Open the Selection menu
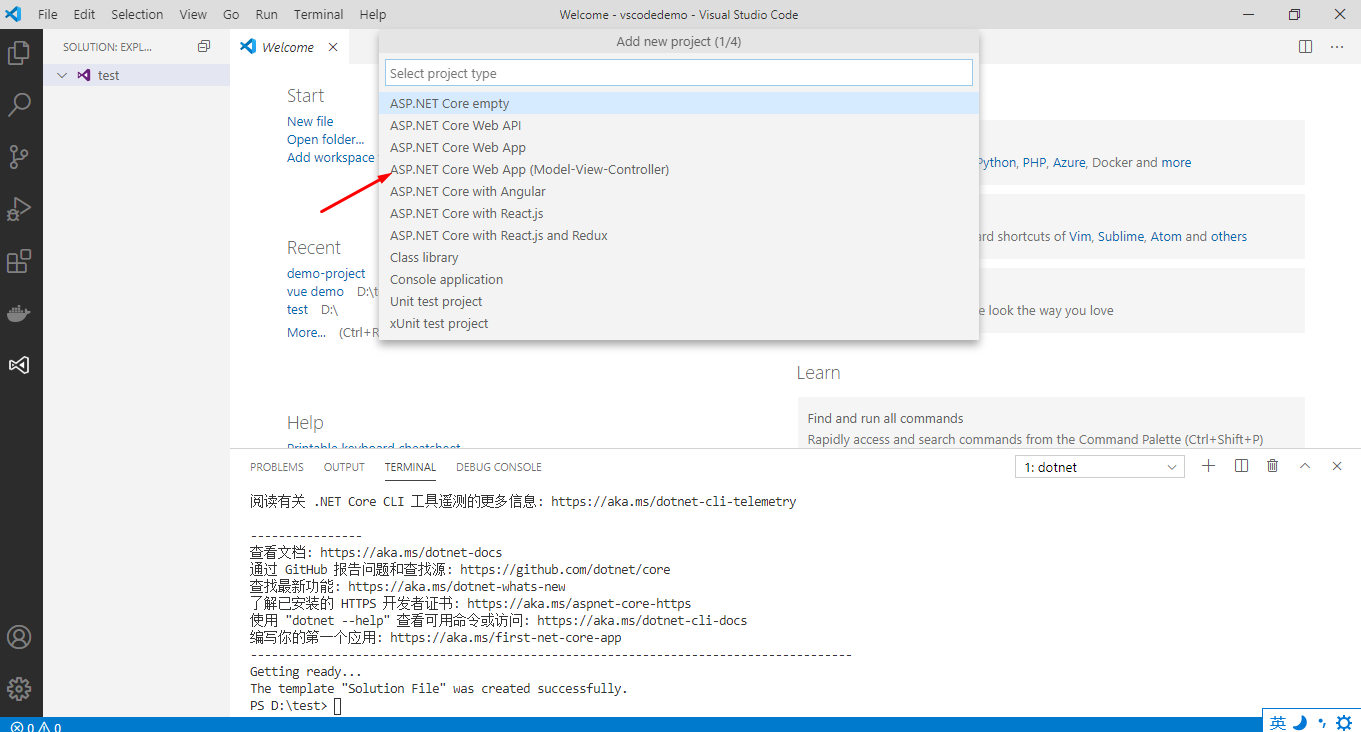This screenshot has height=732, width=1361. tap(137, 14)
